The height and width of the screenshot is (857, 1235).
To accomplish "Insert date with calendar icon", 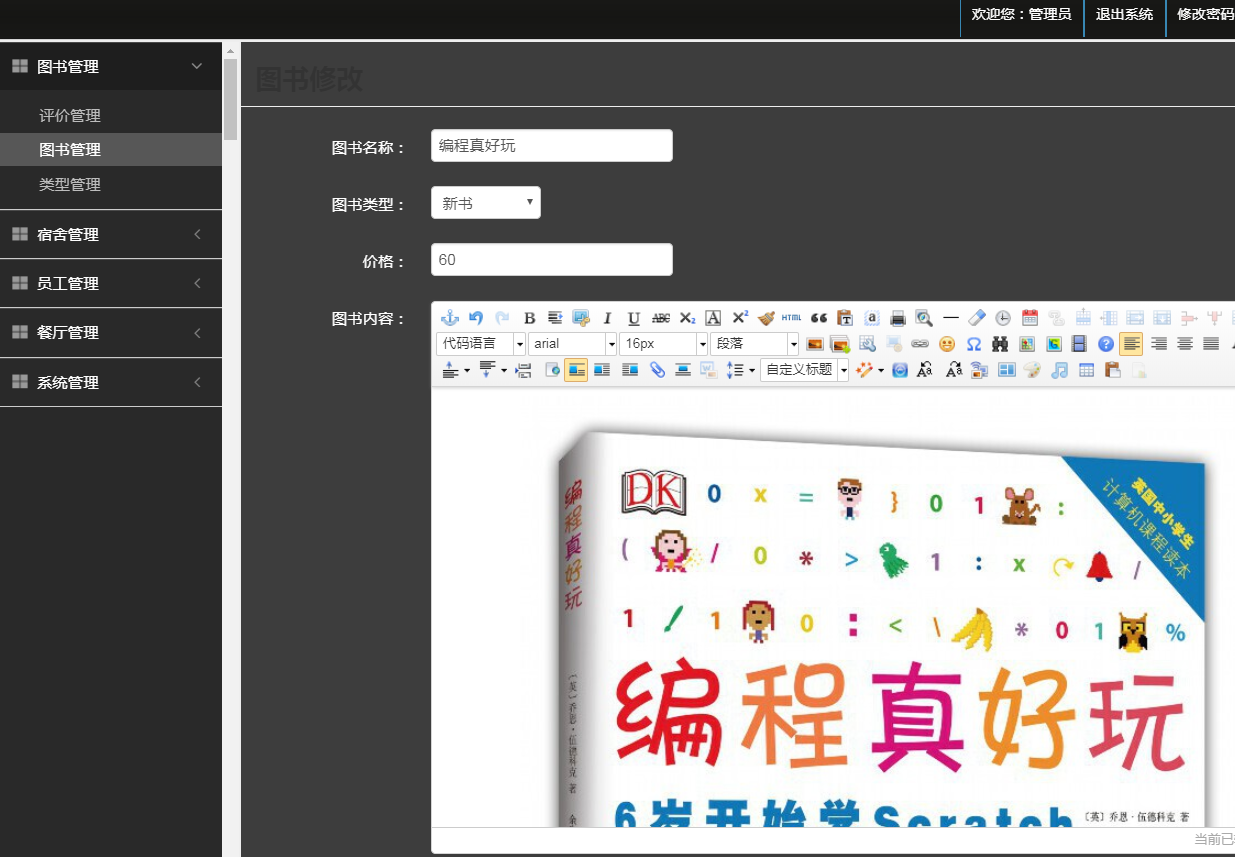I will (x=1030, y=318).
